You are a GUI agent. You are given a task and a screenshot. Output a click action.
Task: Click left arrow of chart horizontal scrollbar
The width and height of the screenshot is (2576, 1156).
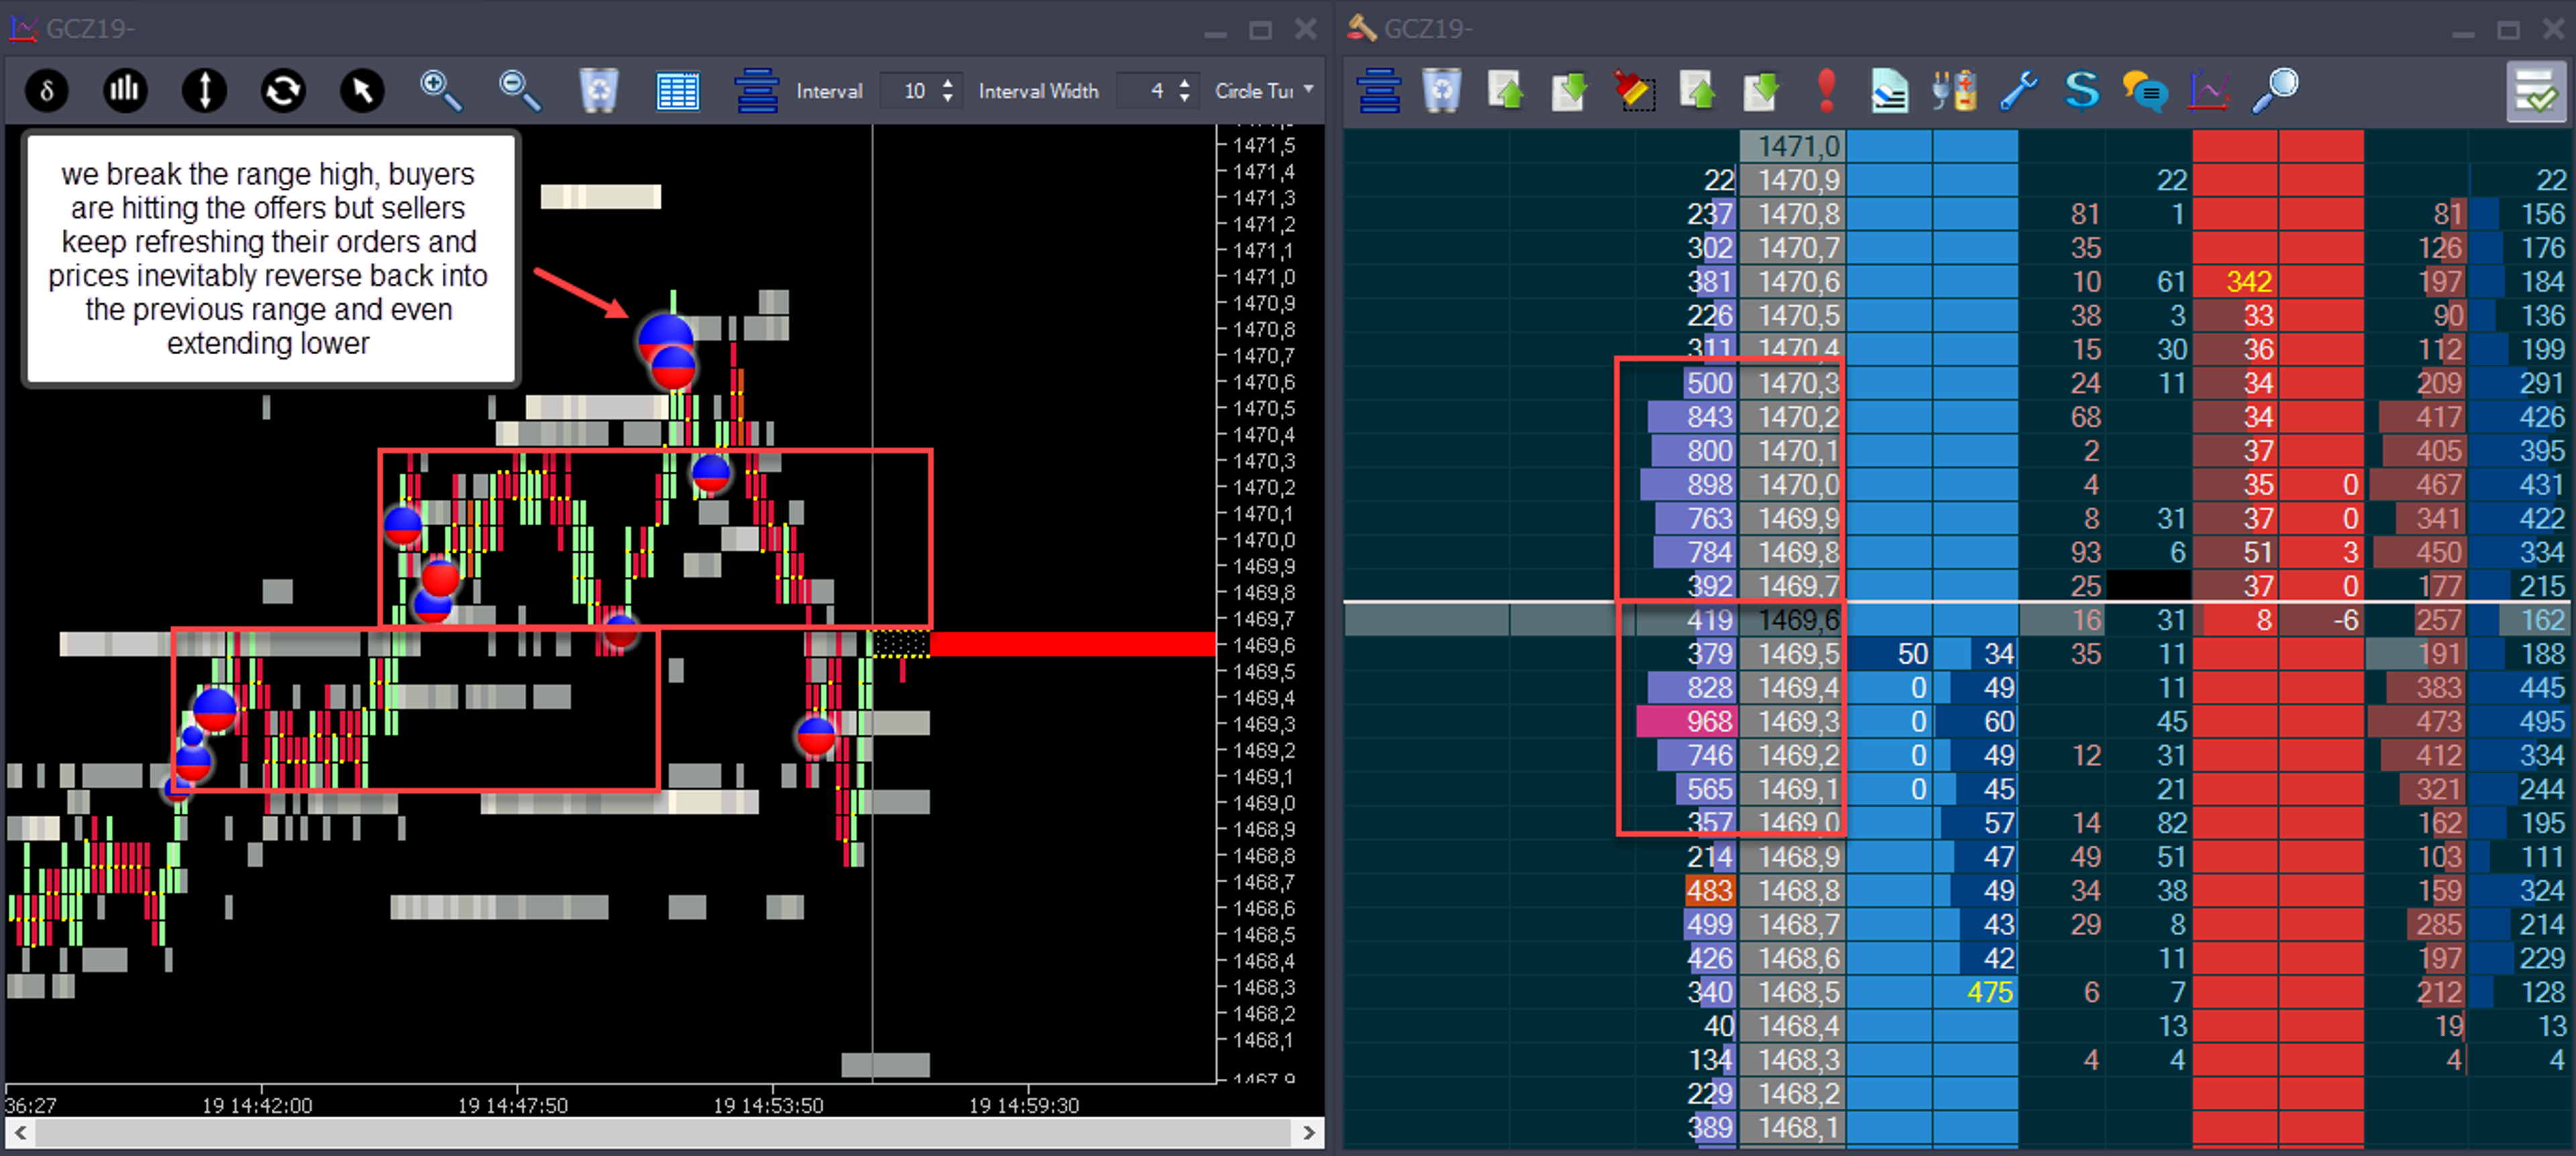pos(20,1133)
